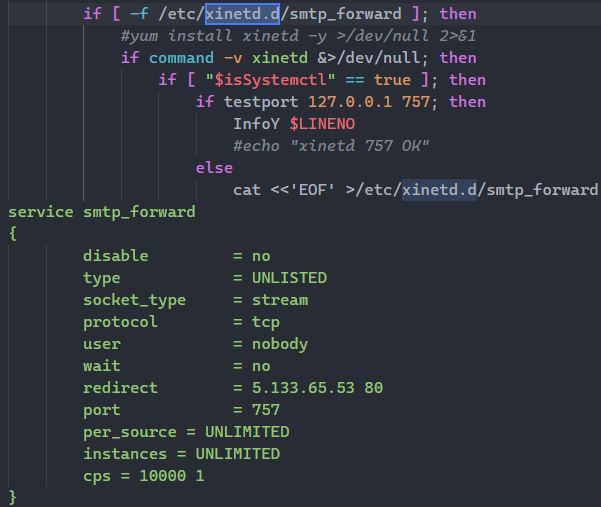
Task: Click the $LINENO variable
Action: click(x=322, y=124)
